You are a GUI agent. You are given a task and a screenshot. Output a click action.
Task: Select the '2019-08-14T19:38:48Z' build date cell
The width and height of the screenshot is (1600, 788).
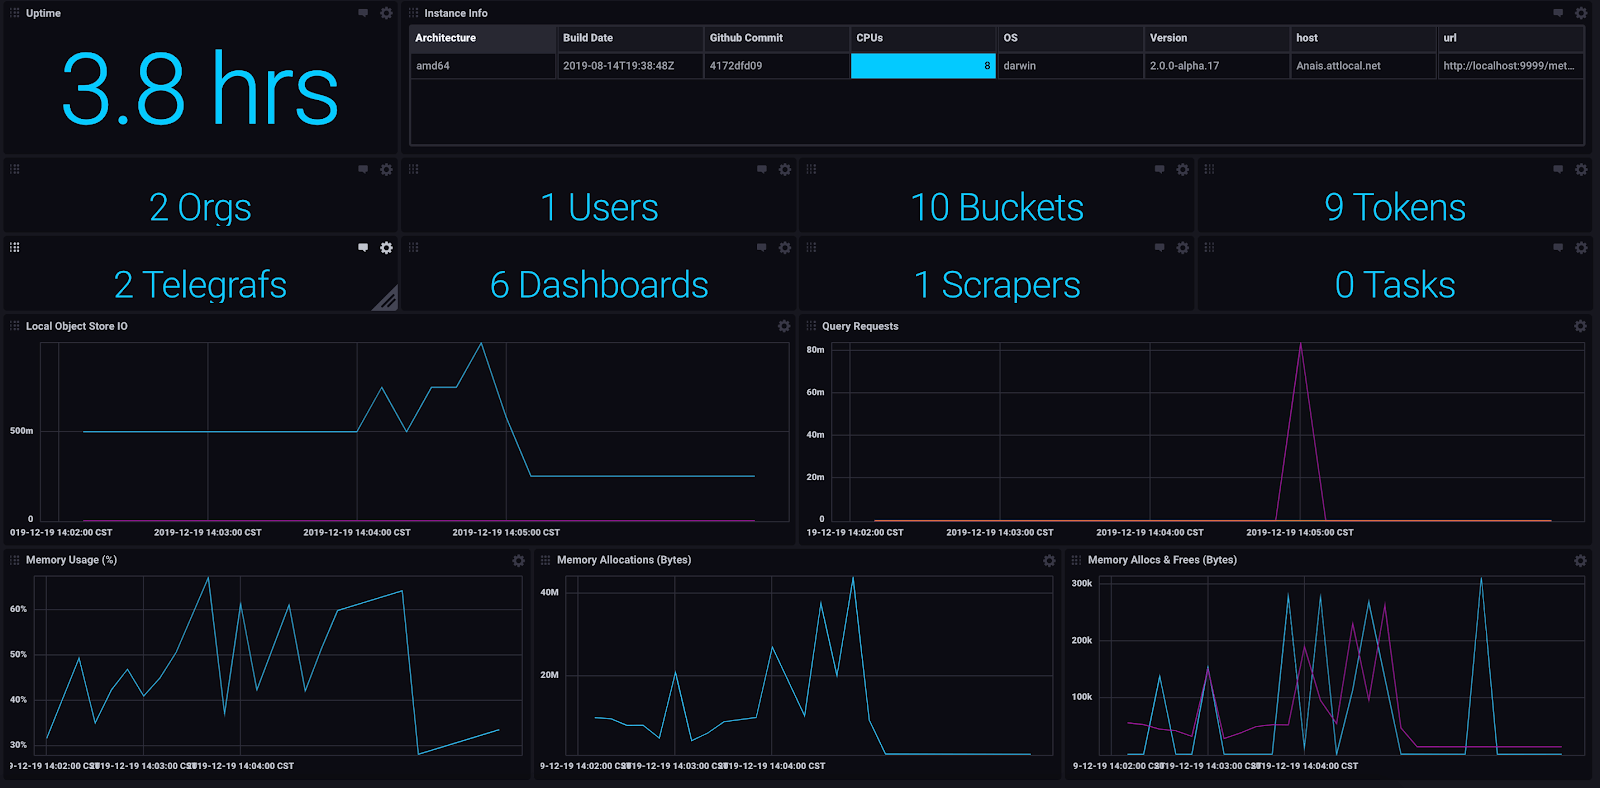click(630, 66)
